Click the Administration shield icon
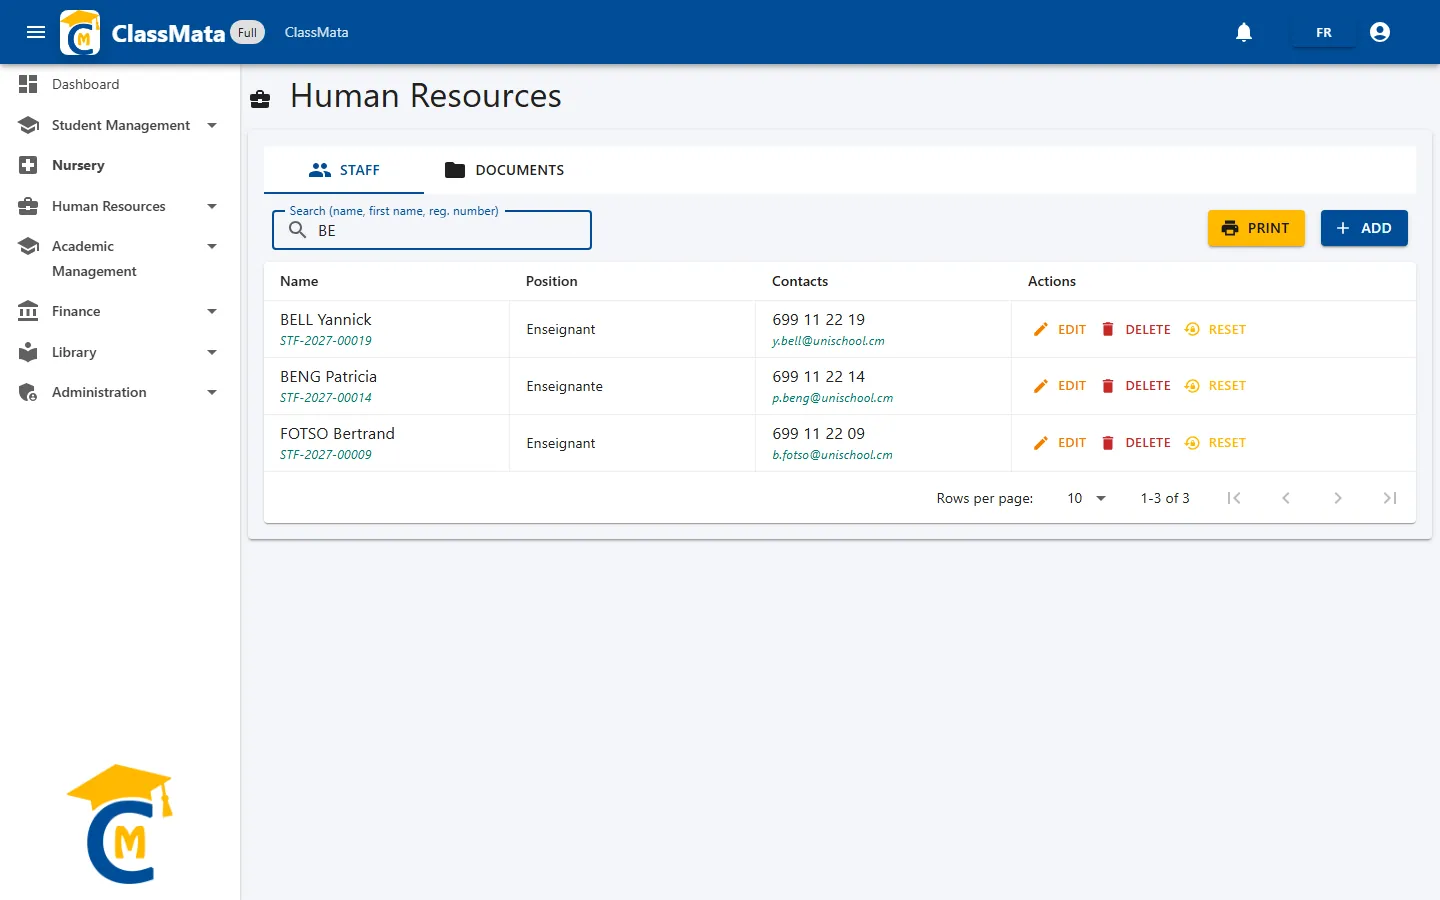 28,392
